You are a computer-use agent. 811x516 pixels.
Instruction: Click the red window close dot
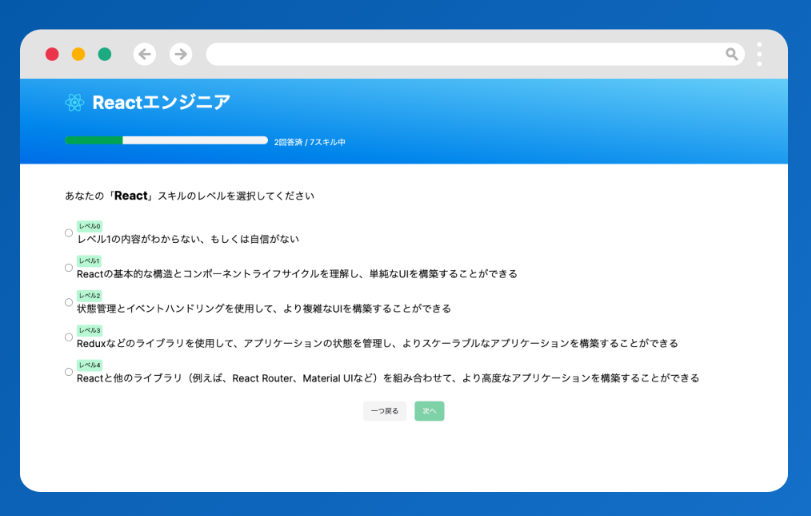pyautogui.click(x=52, y=54)
